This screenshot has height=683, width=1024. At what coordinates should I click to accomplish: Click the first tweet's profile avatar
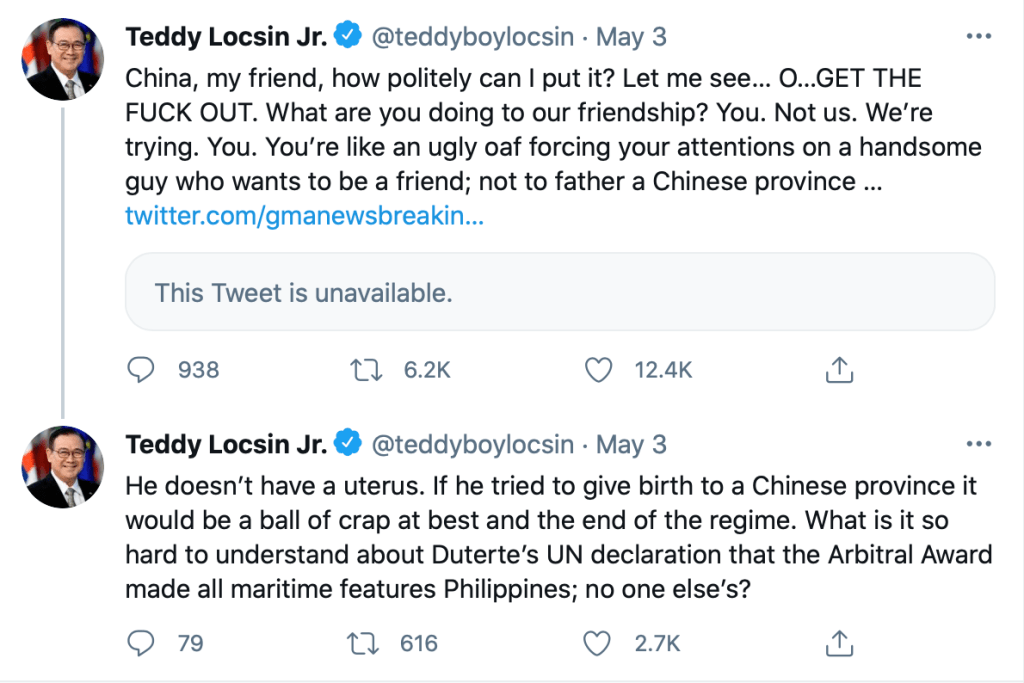(x=62, y=58)
